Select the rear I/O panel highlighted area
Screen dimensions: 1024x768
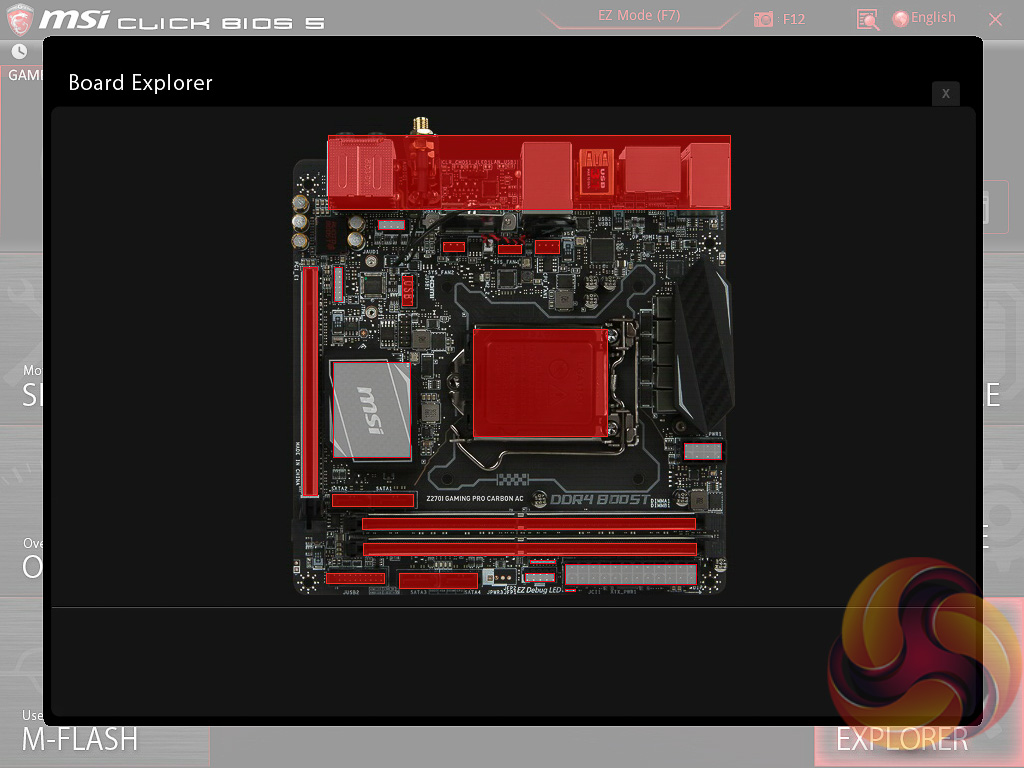click(529, 172)
